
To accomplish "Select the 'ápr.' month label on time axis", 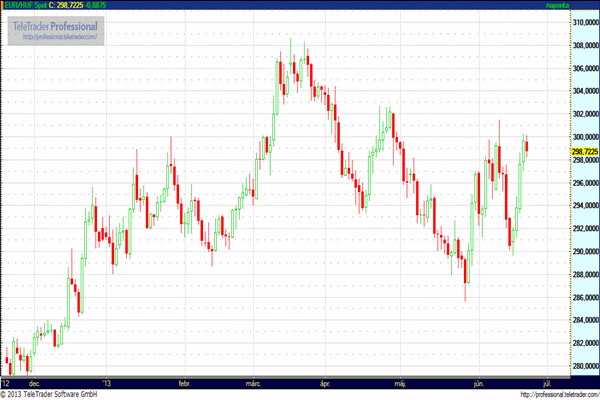I will tap(323, 382).
